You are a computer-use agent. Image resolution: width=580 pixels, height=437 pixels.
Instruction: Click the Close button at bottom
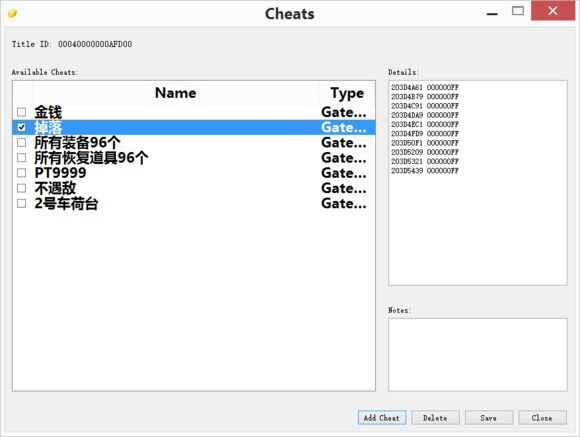[x=542, y=418]
